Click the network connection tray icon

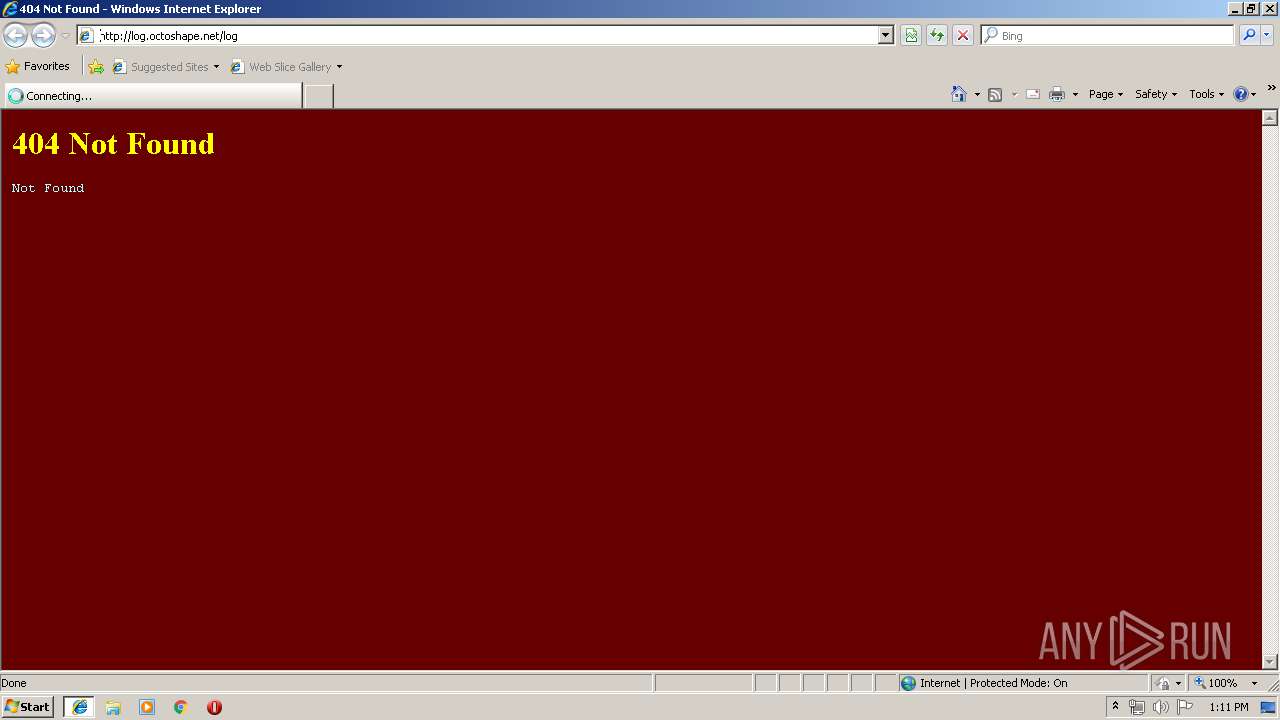tap(1137, 707)
